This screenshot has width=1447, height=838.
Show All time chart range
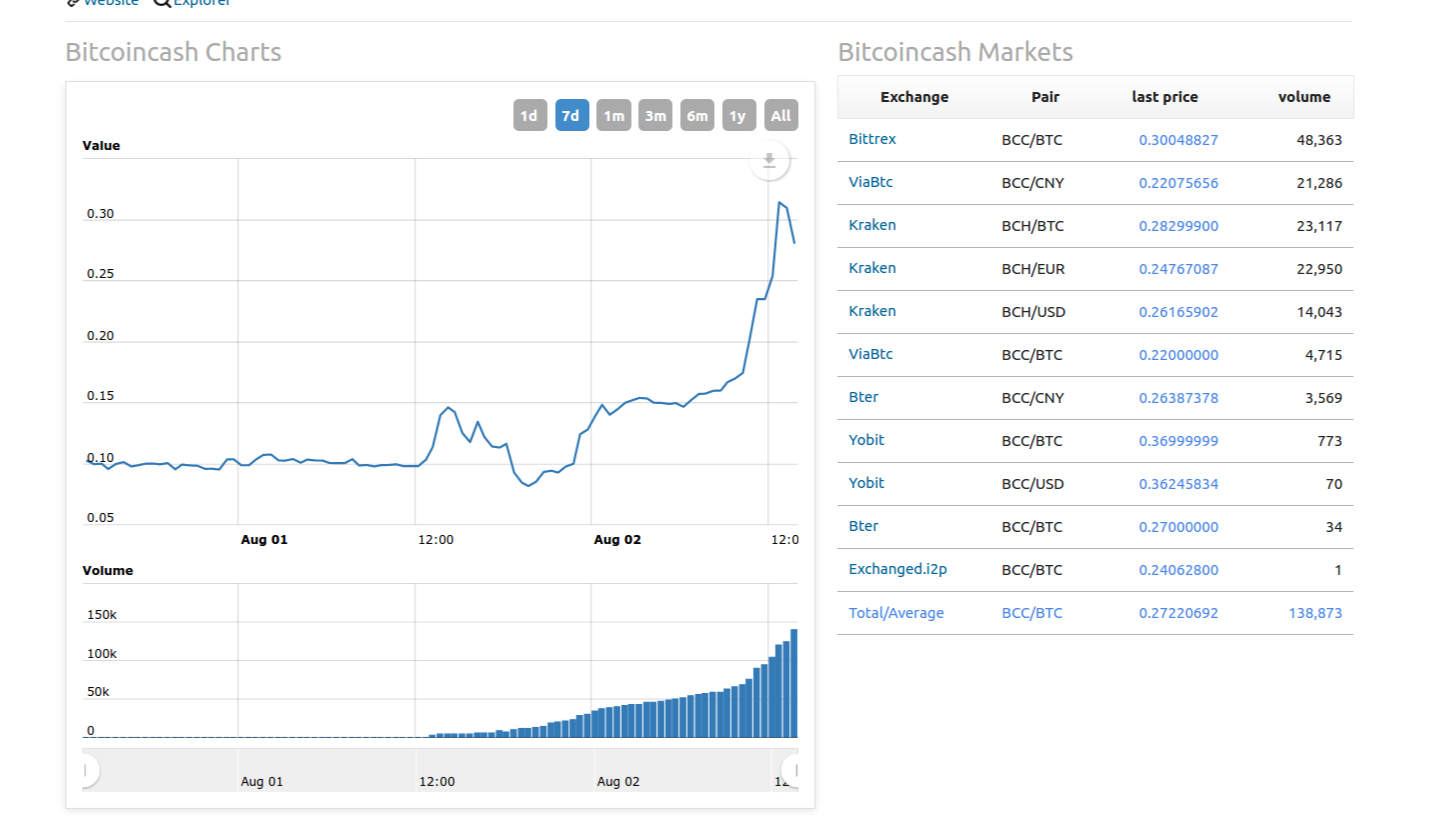781,115
